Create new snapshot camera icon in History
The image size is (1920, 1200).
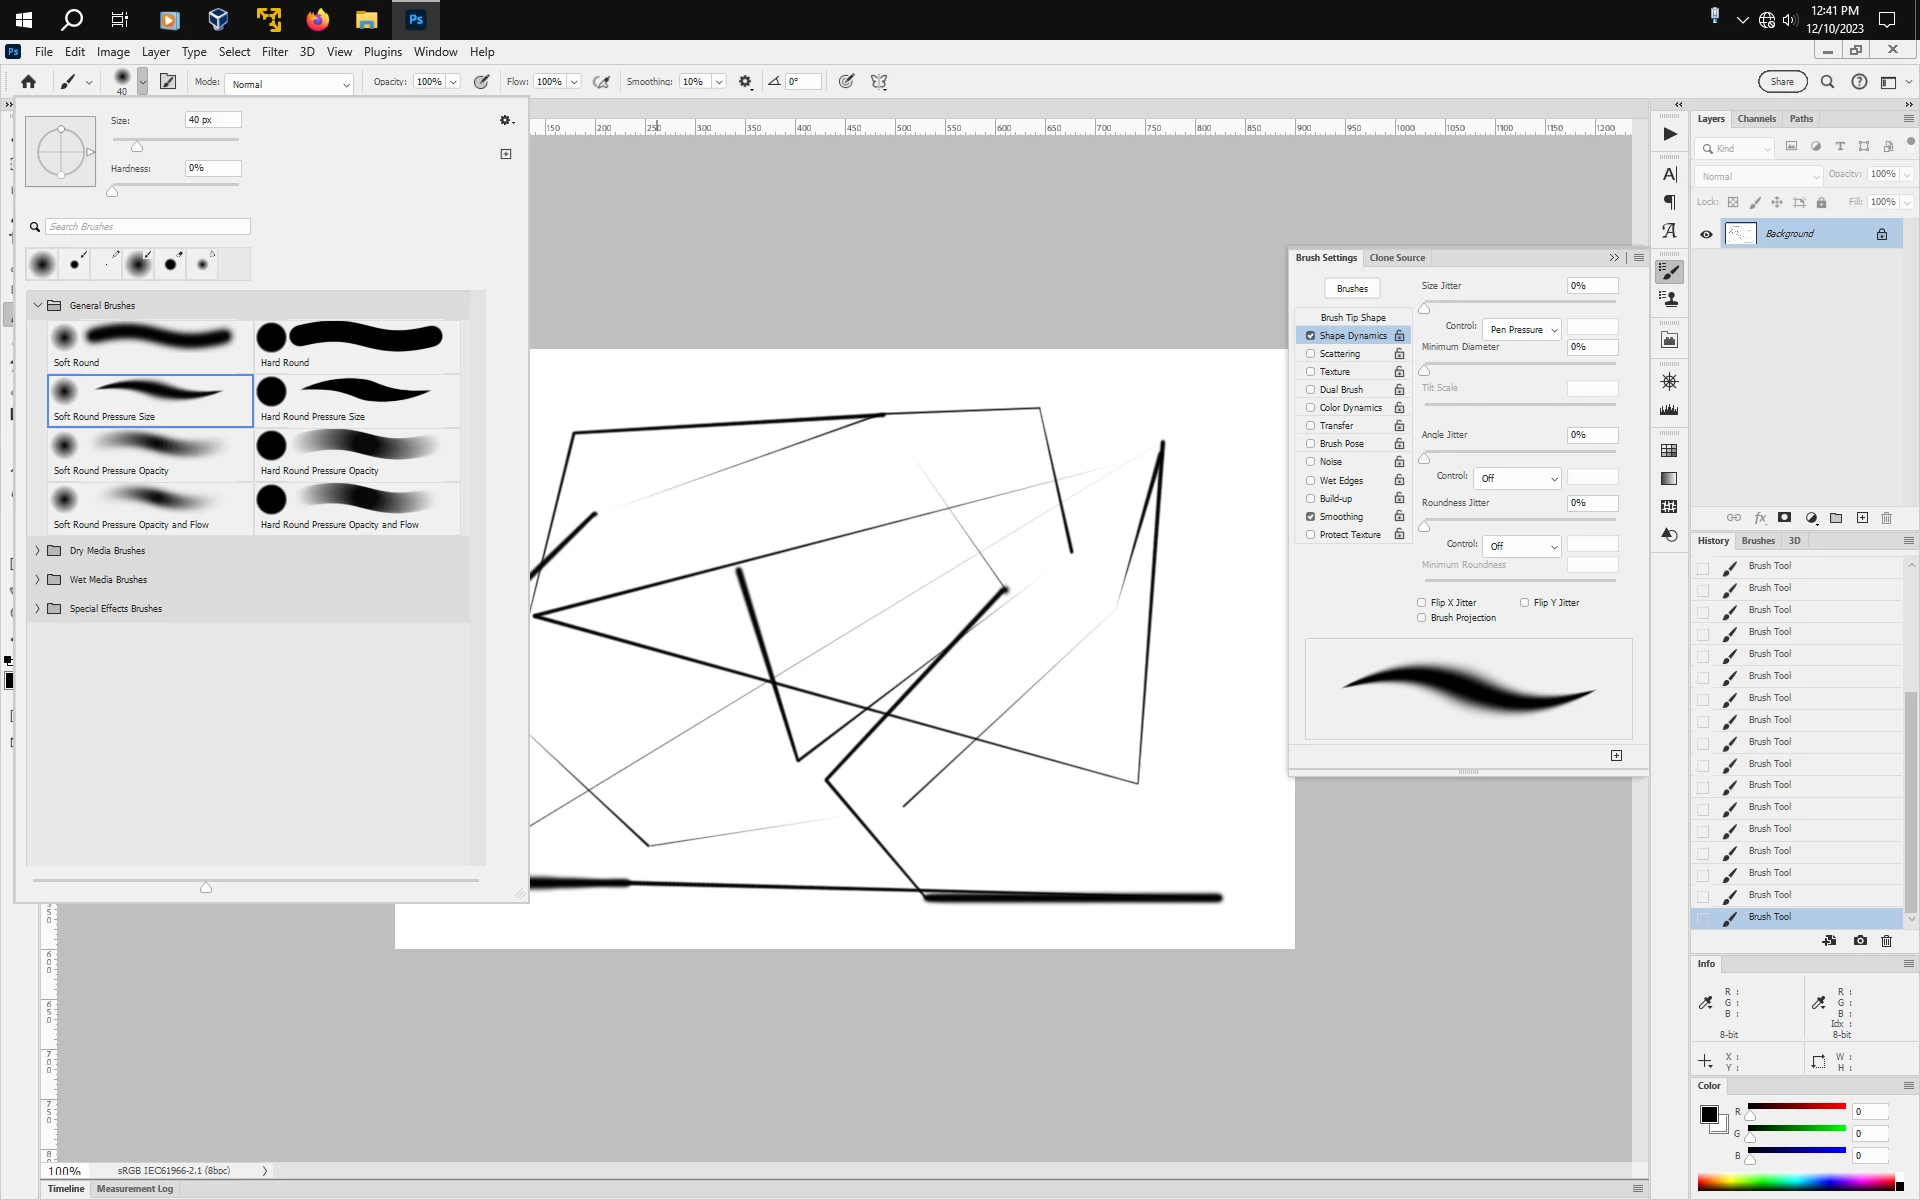coord(1860,941)
